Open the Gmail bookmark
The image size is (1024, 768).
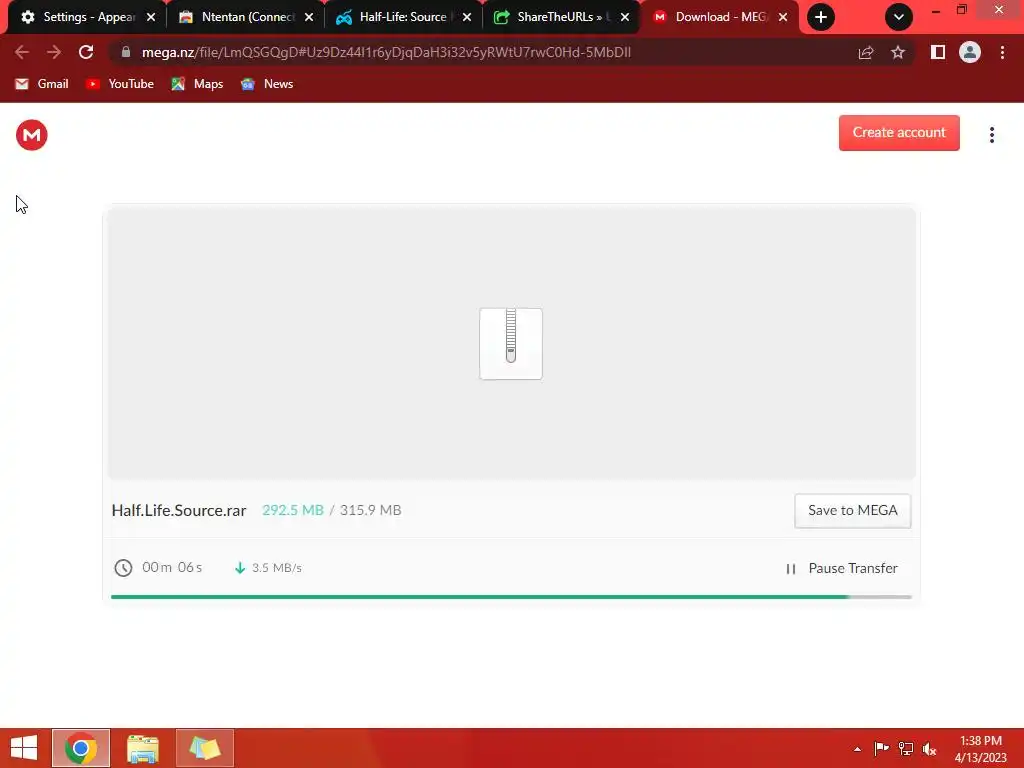42,84
